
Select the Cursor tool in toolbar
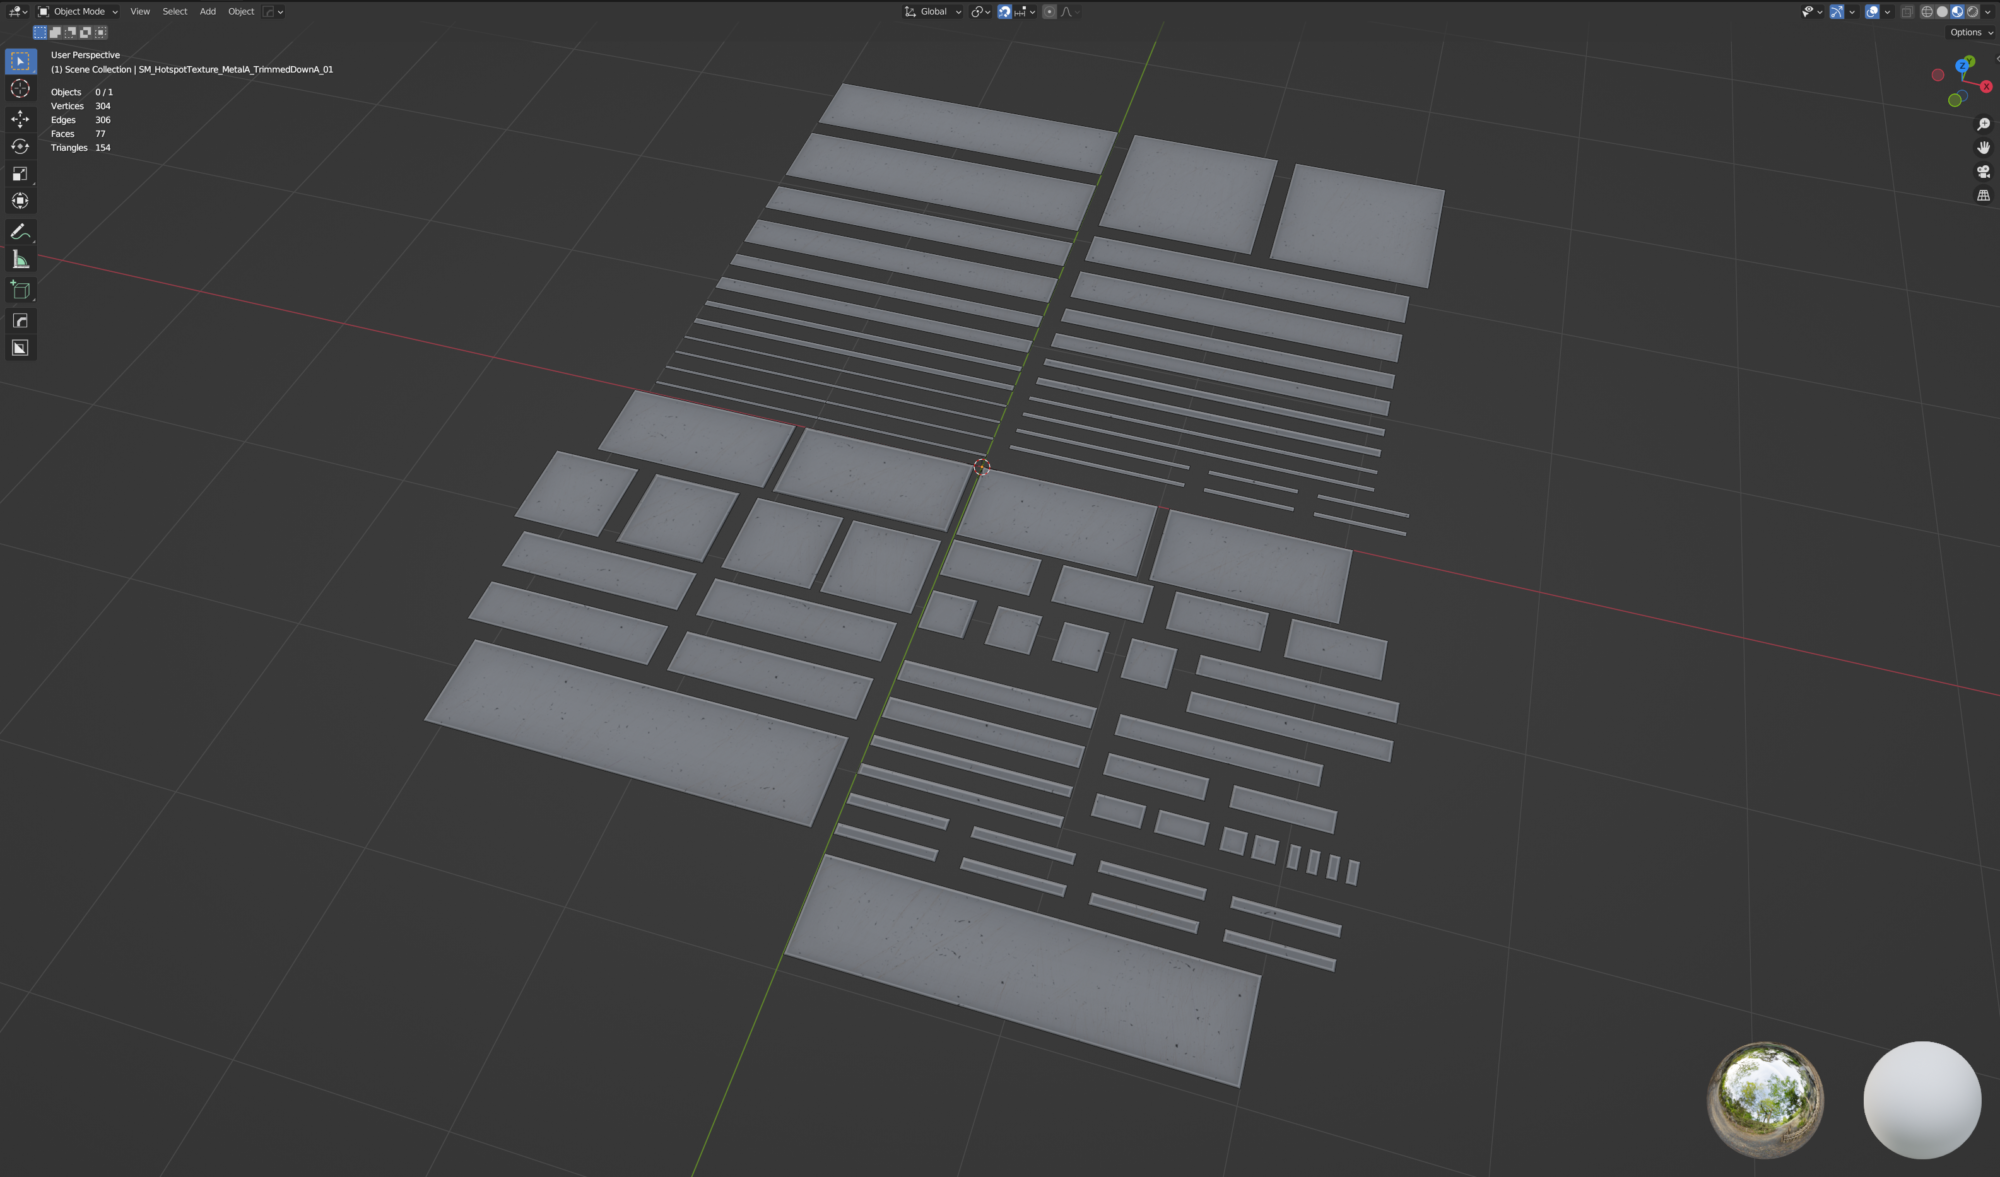click(x=20, y=89)
